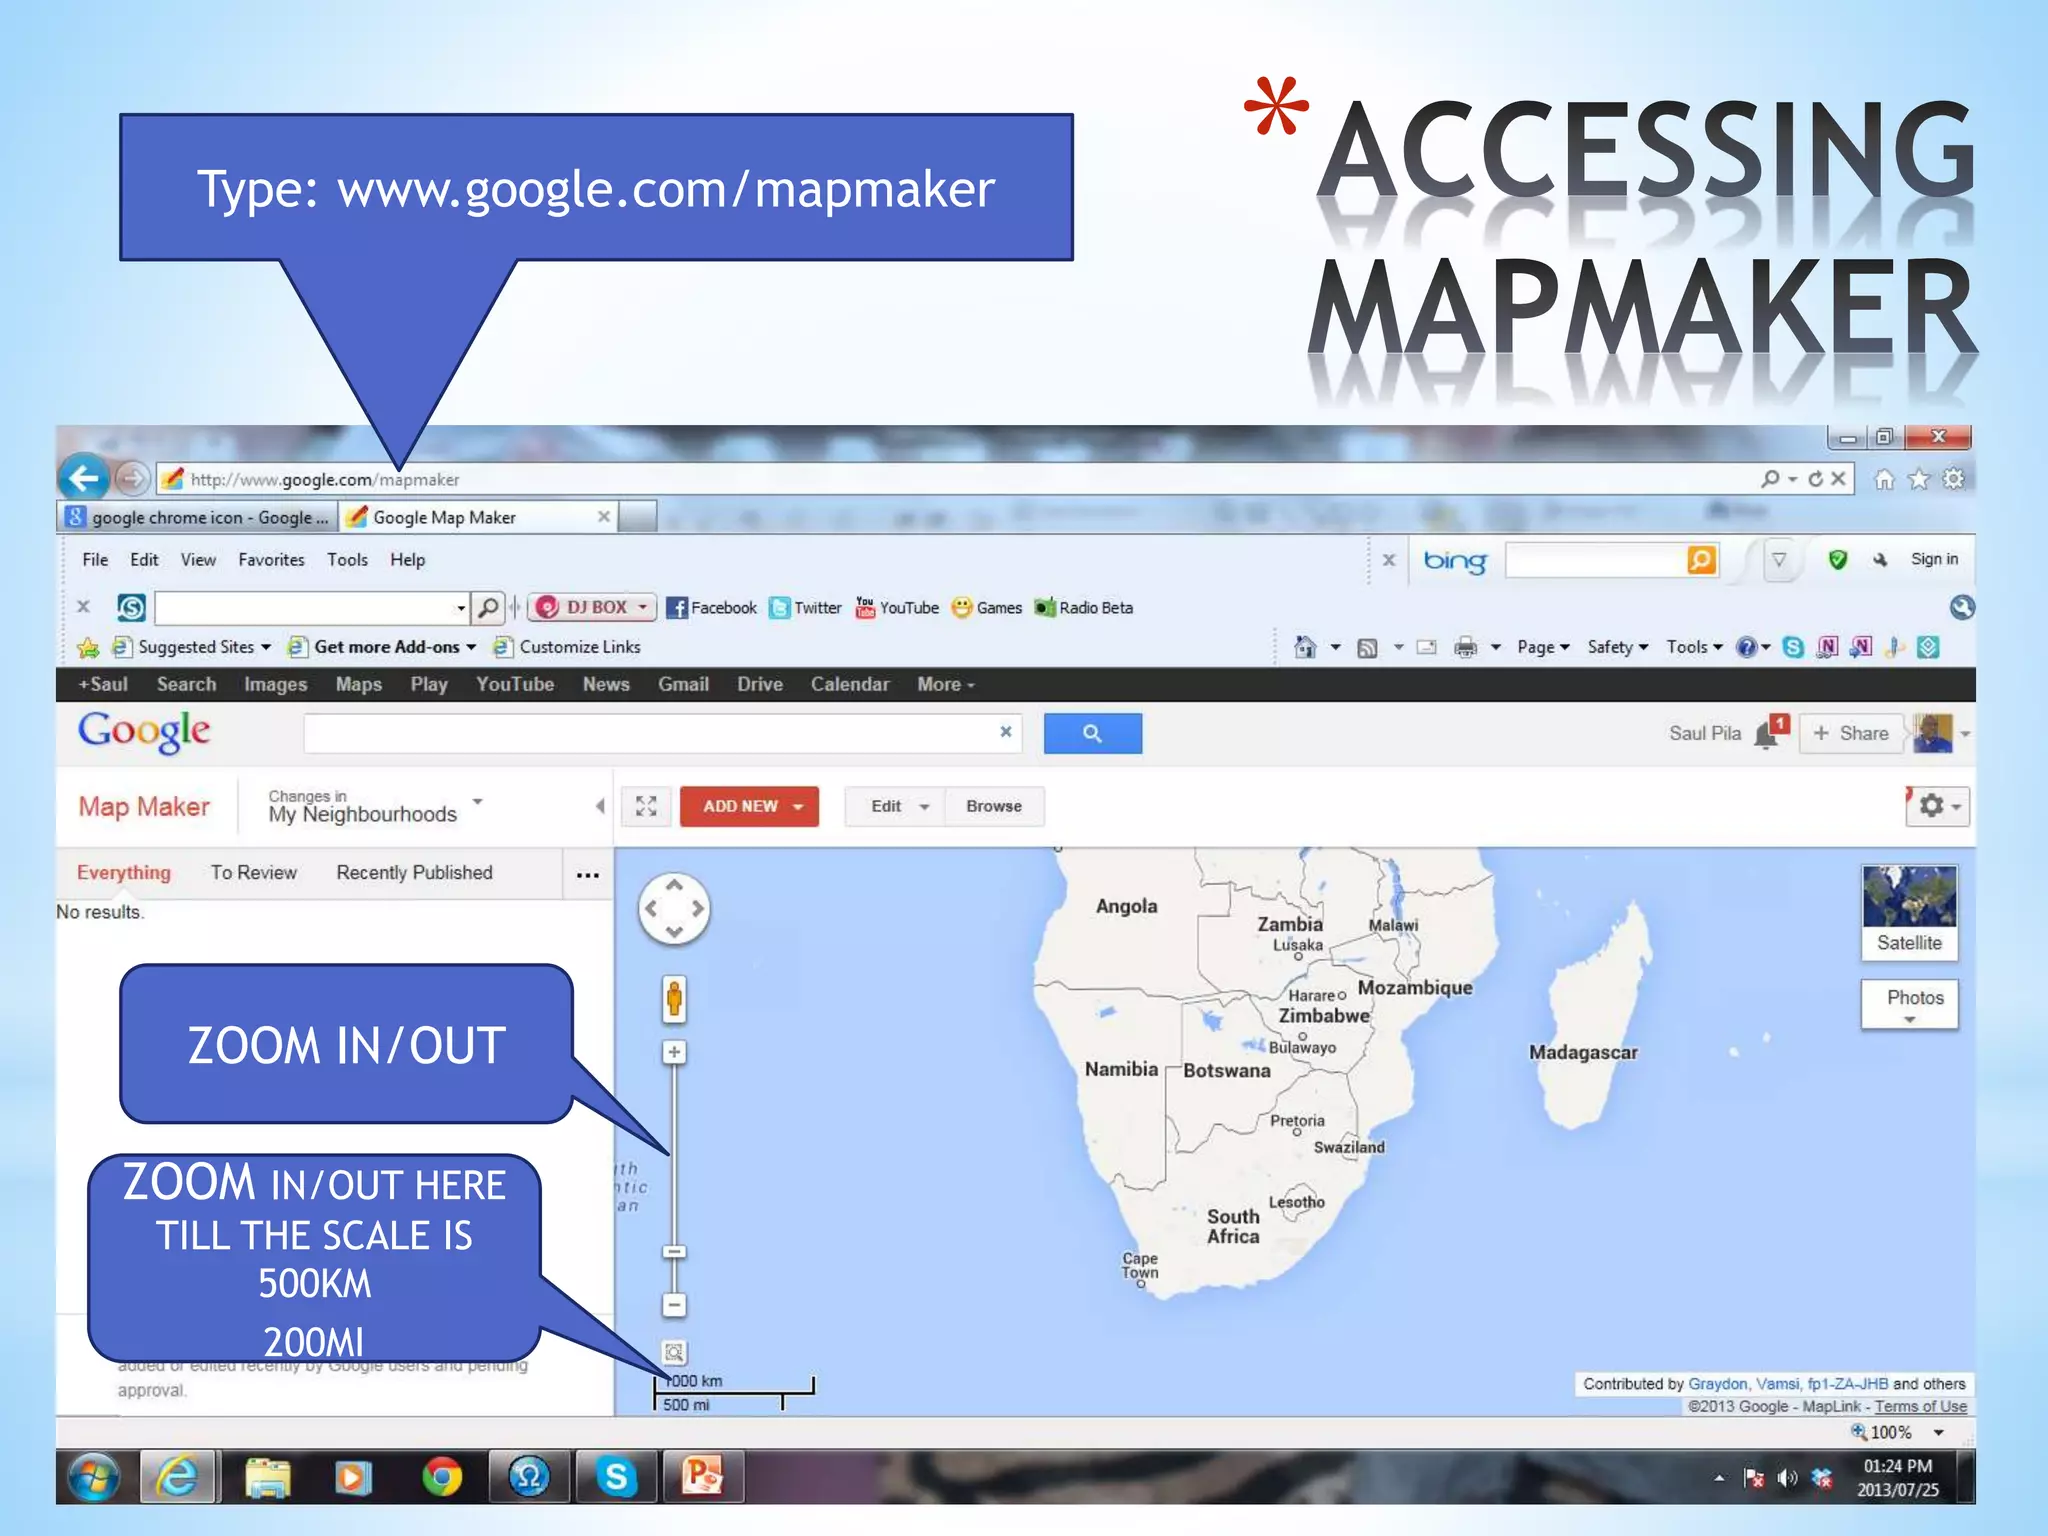2048x1536 pixels.
Task: Switch to the To Review tab
Action: point(254,873)
